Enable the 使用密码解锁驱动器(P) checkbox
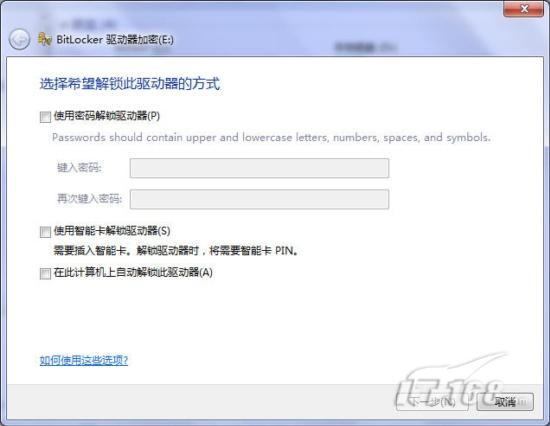This screenshot has height=426, width=550. point(45,117)
